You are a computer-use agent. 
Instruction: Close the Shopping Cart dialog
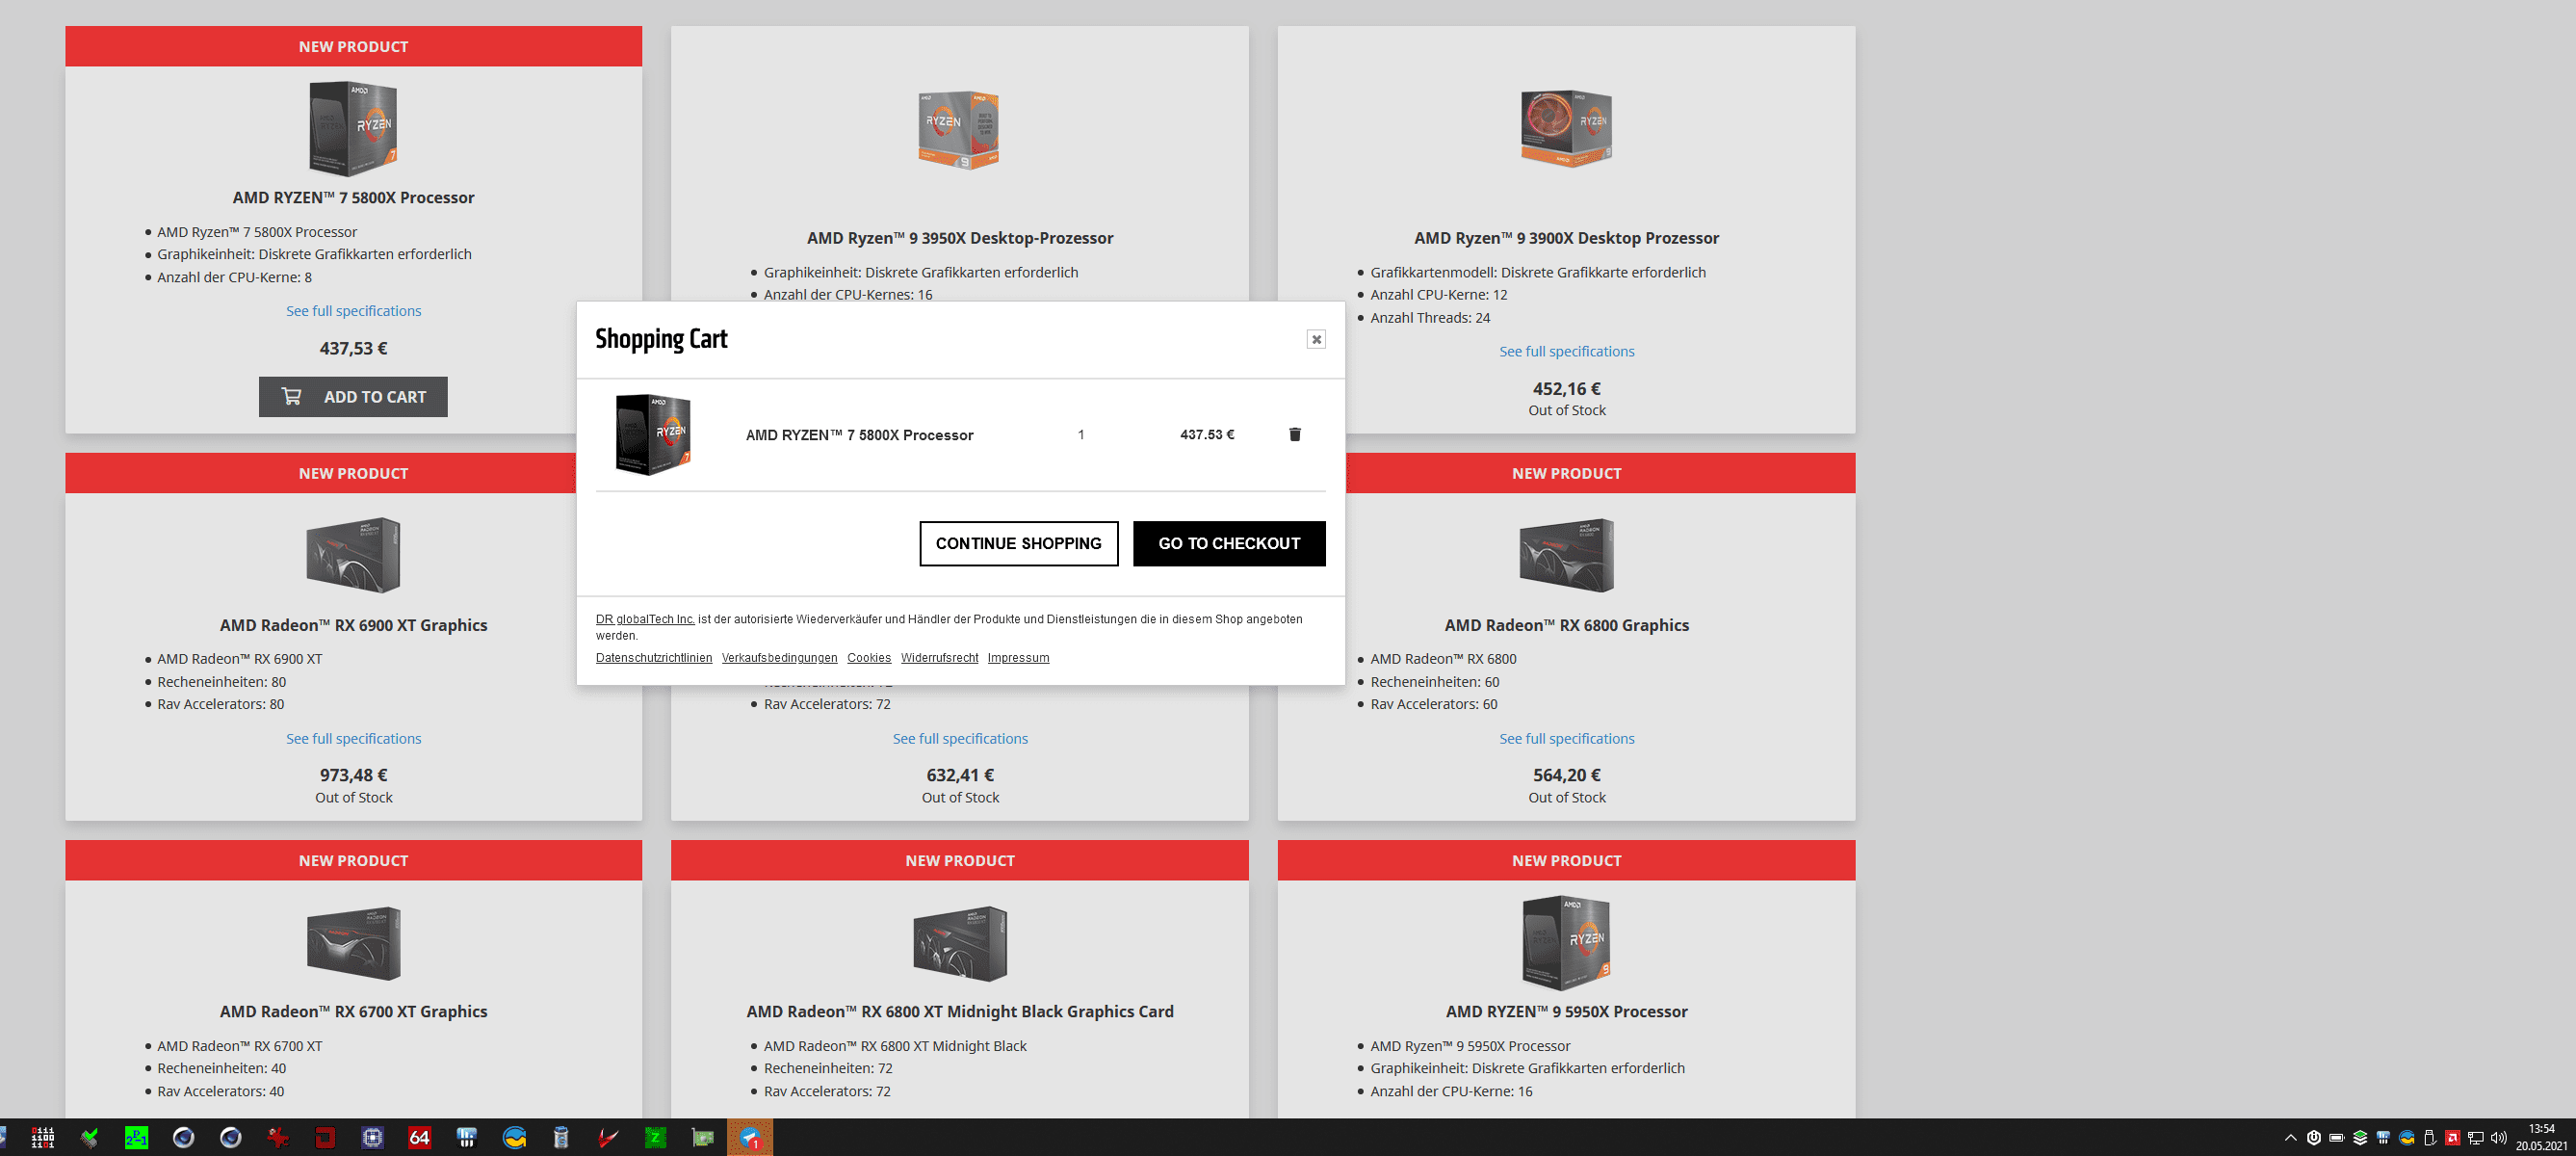click(1316, 339)
